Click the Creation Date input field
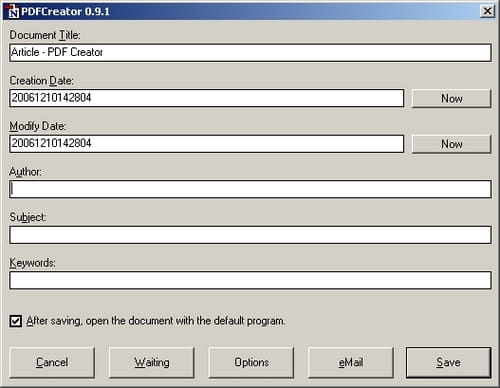 (207, 98)
